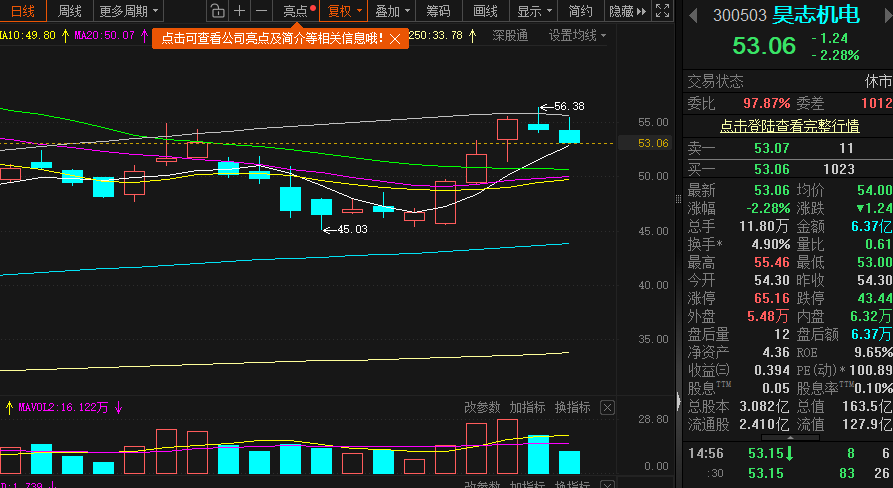The image size is (893, 488).
Task: Click 最高 value 55.46
Action: tap(772, 263)
